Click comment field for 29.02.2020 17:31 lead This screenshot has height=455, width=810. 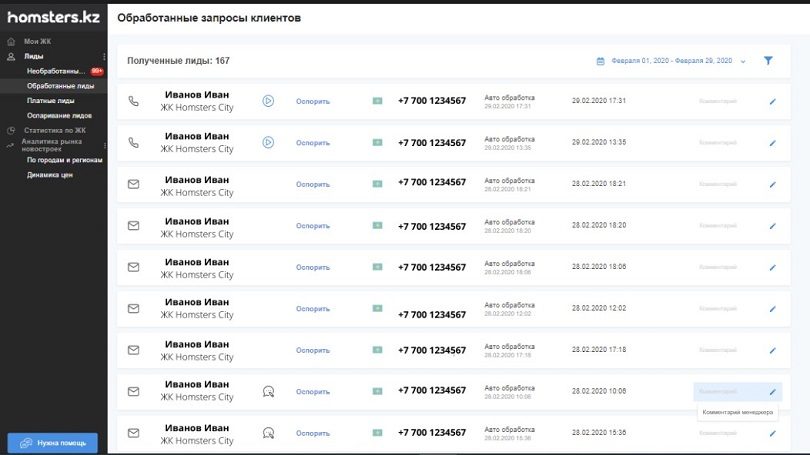pyautogui.click(x=718, y=101)
